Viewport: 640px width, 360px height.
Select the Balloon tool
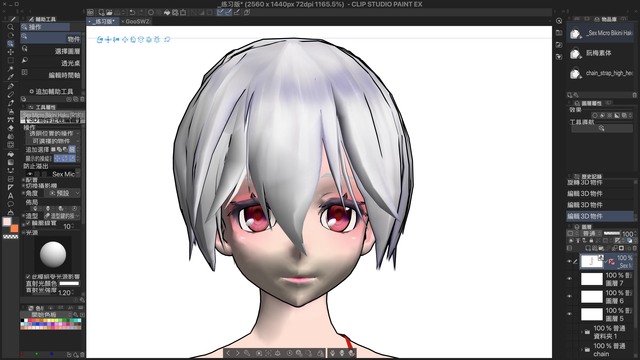(11, 204)
